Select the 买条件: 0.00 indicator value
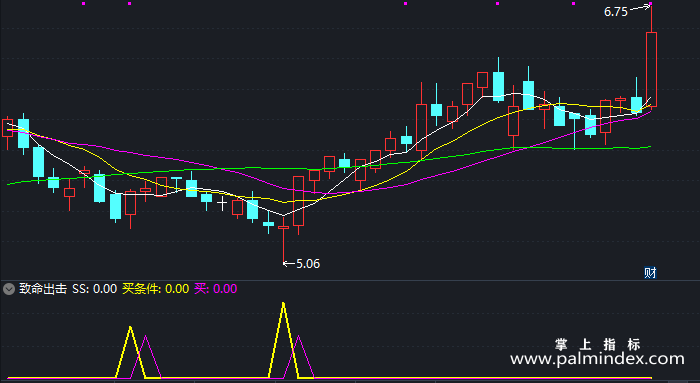Image resolution: width=700 pixels, height=383 pixels. 155,289
